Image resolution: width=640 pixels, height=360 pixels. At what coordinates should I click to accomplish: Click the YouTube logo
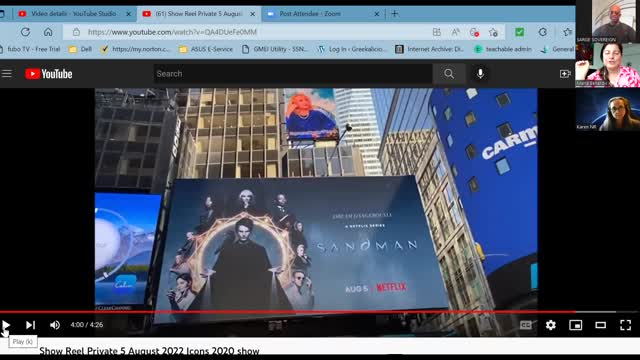coord(49,74)
